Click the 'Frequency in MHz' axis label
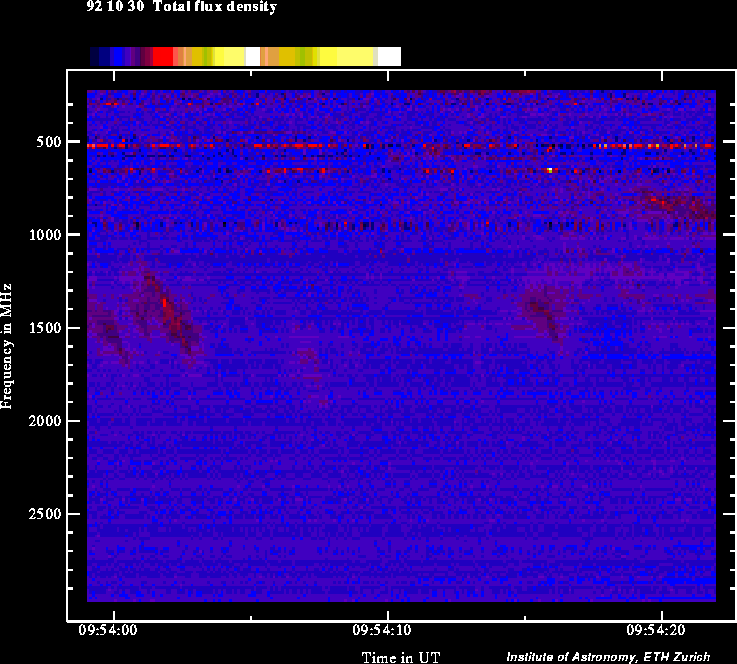The height and width of the screenshot is (664, 737). [6, 346]
